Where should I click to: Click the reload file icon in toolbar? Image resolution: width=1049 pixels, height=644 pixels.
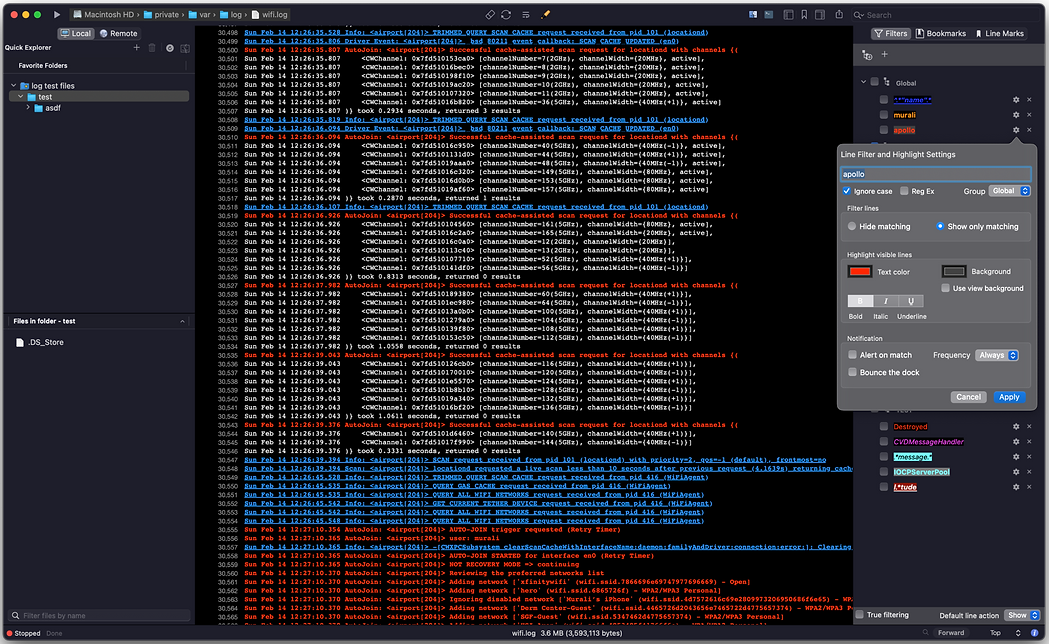pyautogui.click(x=506, y=15)
